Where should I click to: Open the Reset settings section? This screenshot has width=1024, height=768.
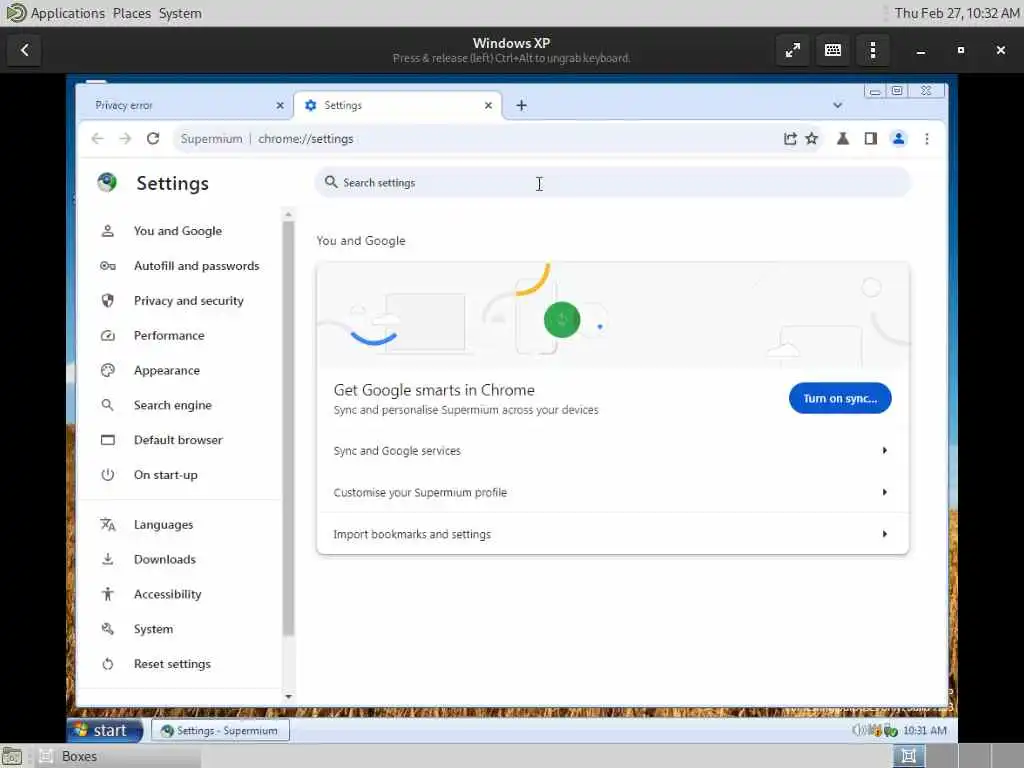pyautogui.click(x=172, y=664)
